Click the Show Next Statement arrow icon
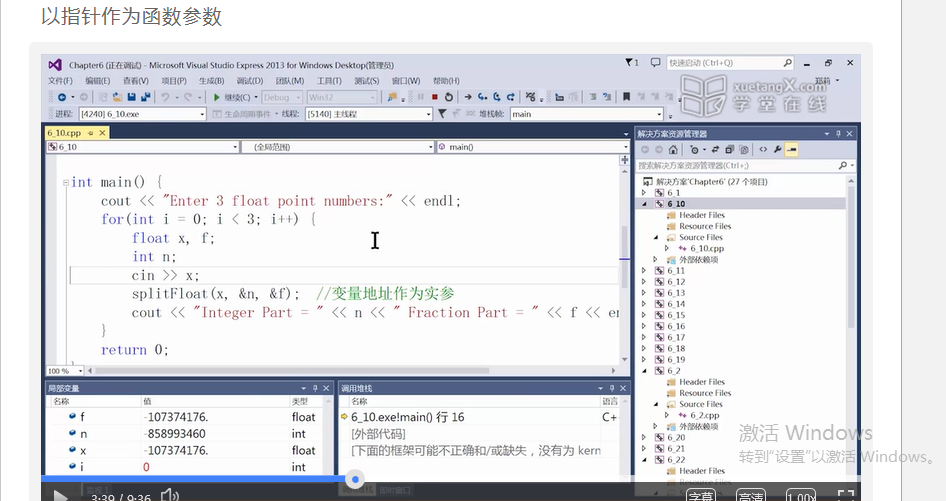 click(x=468, y=97)
